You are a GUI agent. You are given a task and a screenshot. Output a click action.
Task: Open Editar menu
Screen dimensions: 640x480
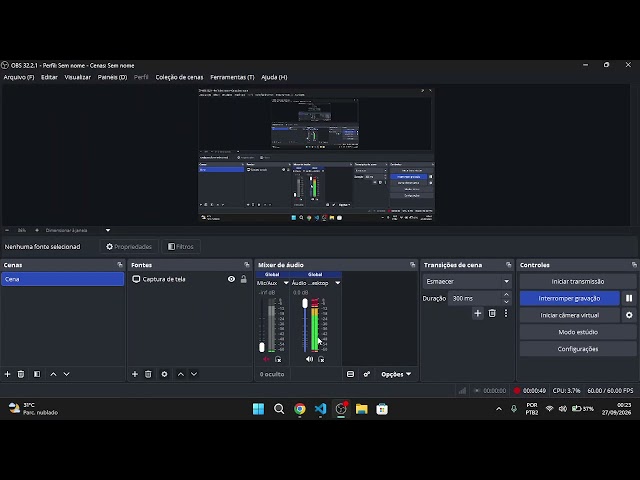coord(49,77)
